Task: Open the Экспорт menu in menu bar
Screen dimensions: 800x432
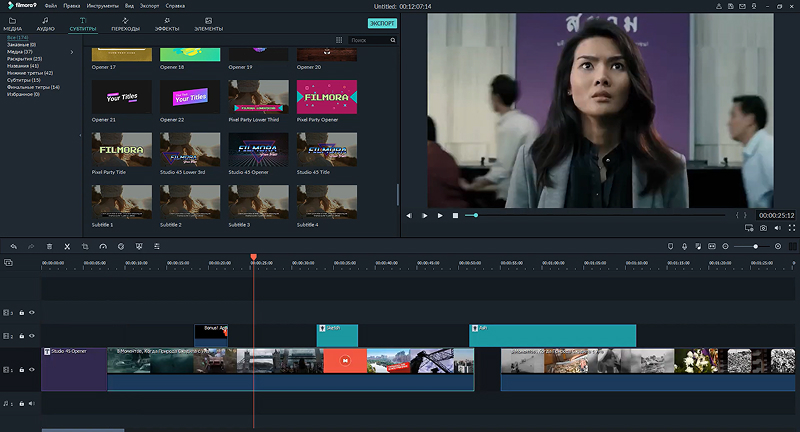Action: click(x=149, y=6)
